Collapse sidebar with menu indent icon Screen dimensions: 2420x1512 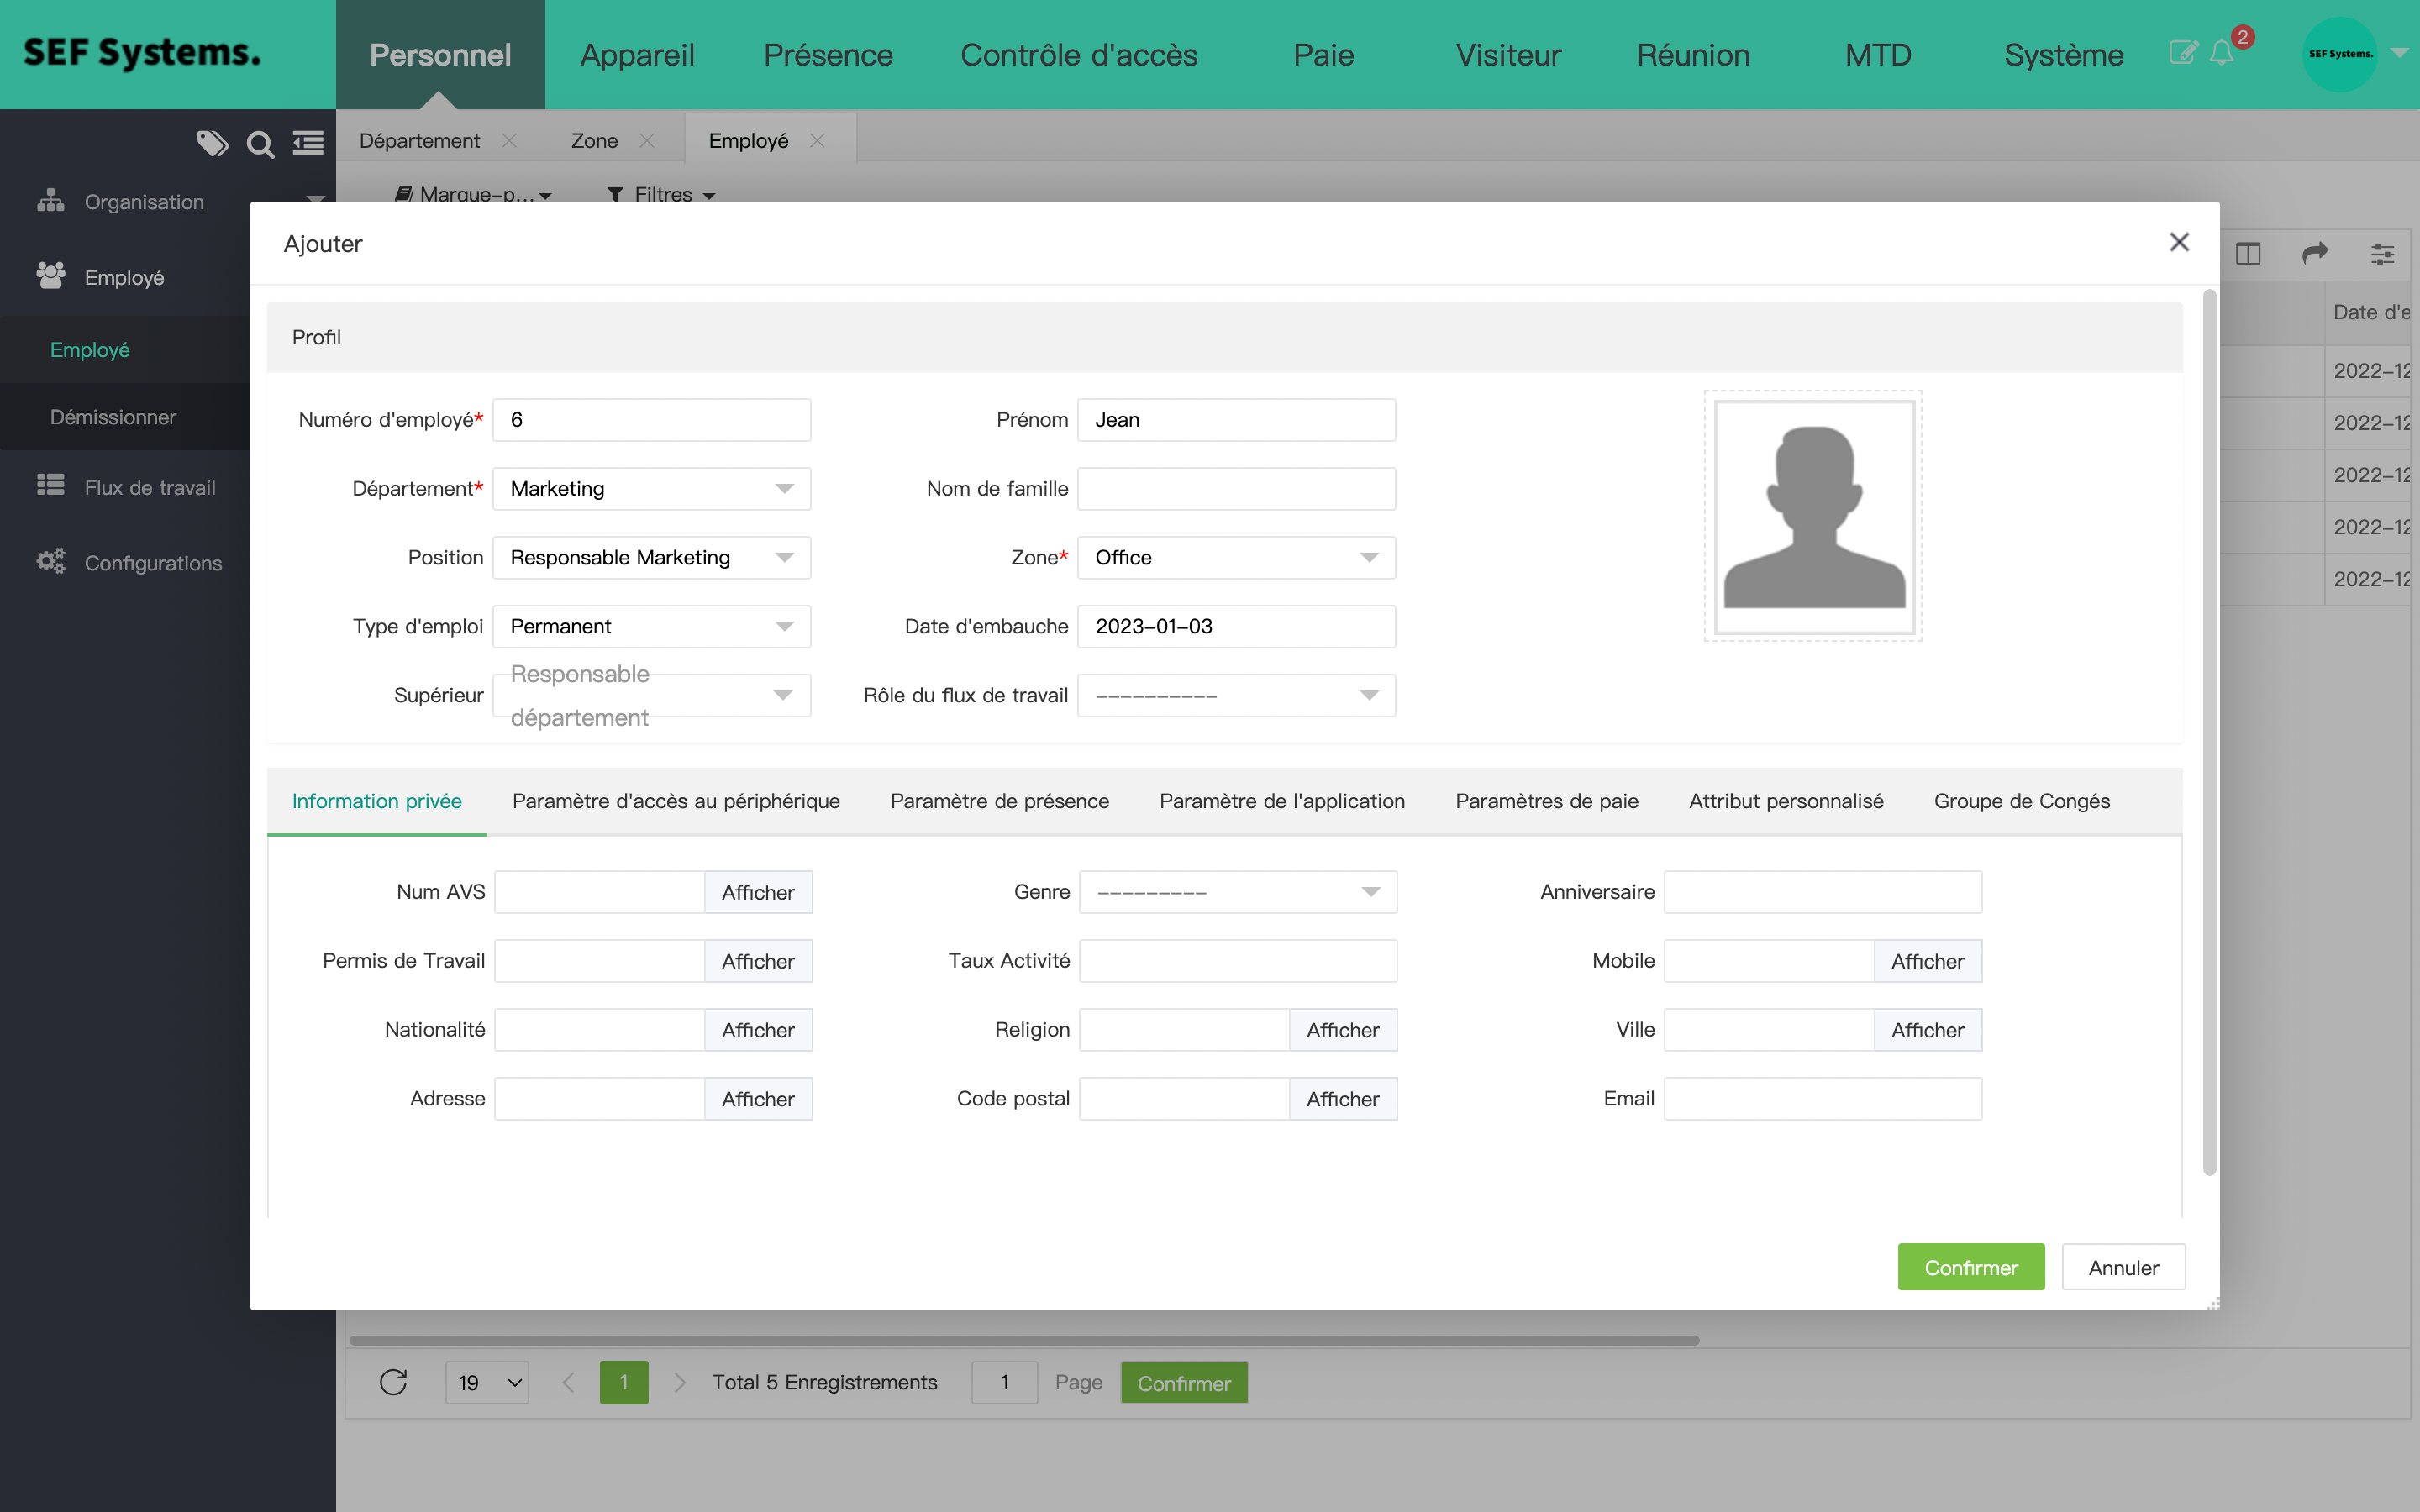308,144
